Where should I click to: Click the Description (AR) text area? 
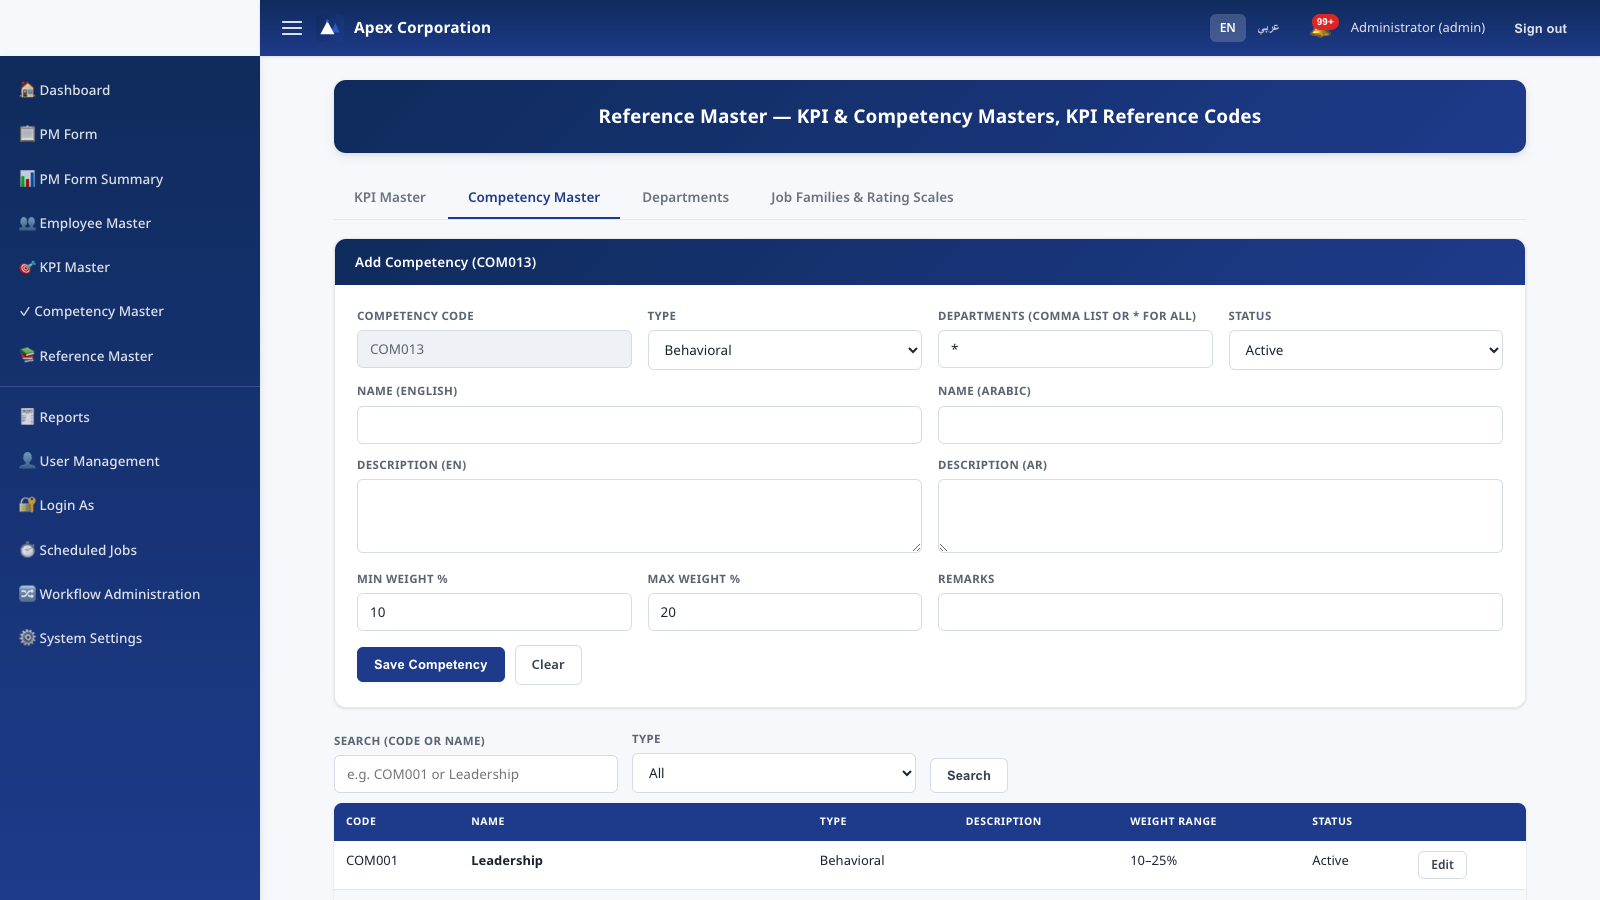coord(1220,516)
